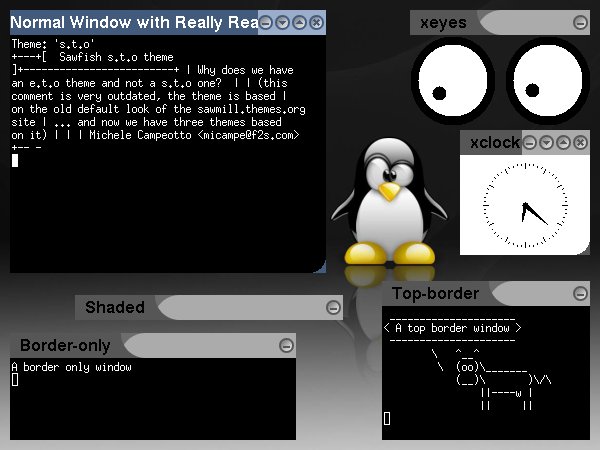600x450 pixels.
Task: Click the 'Border-only' window title
Action: (65, 346)
